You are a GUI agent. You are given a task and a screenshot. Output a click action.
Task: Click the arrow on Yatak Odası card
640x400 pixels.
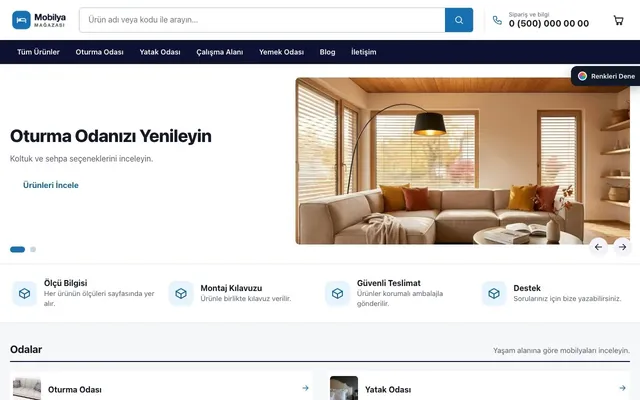[x=622, y=388]
